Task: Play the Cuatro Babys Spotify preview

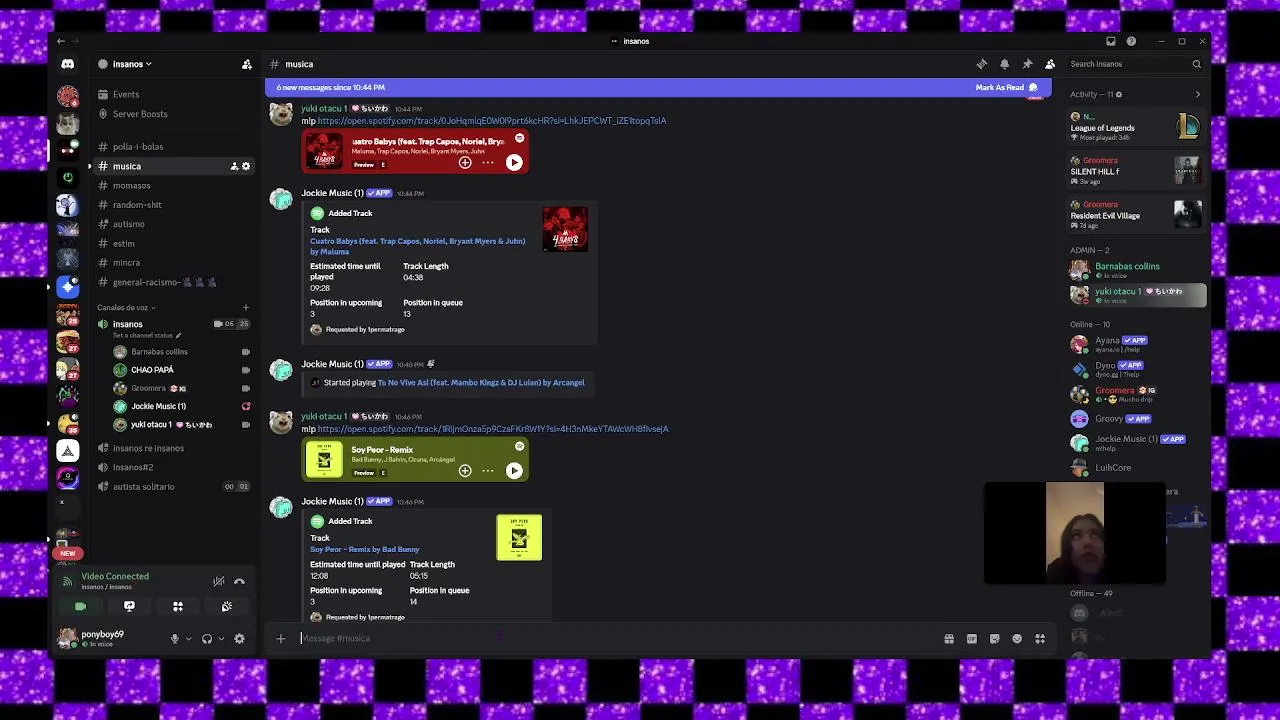Action: coord(514,162)
